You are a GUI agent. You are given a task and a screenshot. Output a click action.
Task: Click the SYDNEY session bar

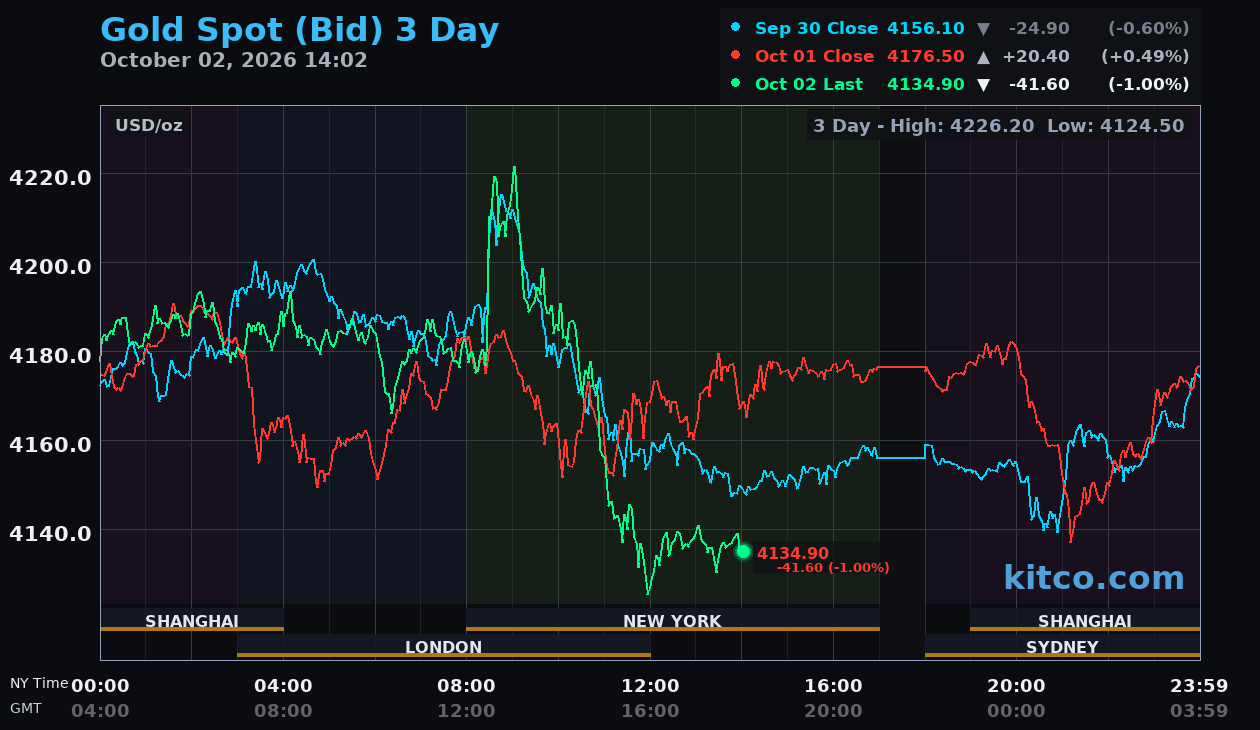1063,646
